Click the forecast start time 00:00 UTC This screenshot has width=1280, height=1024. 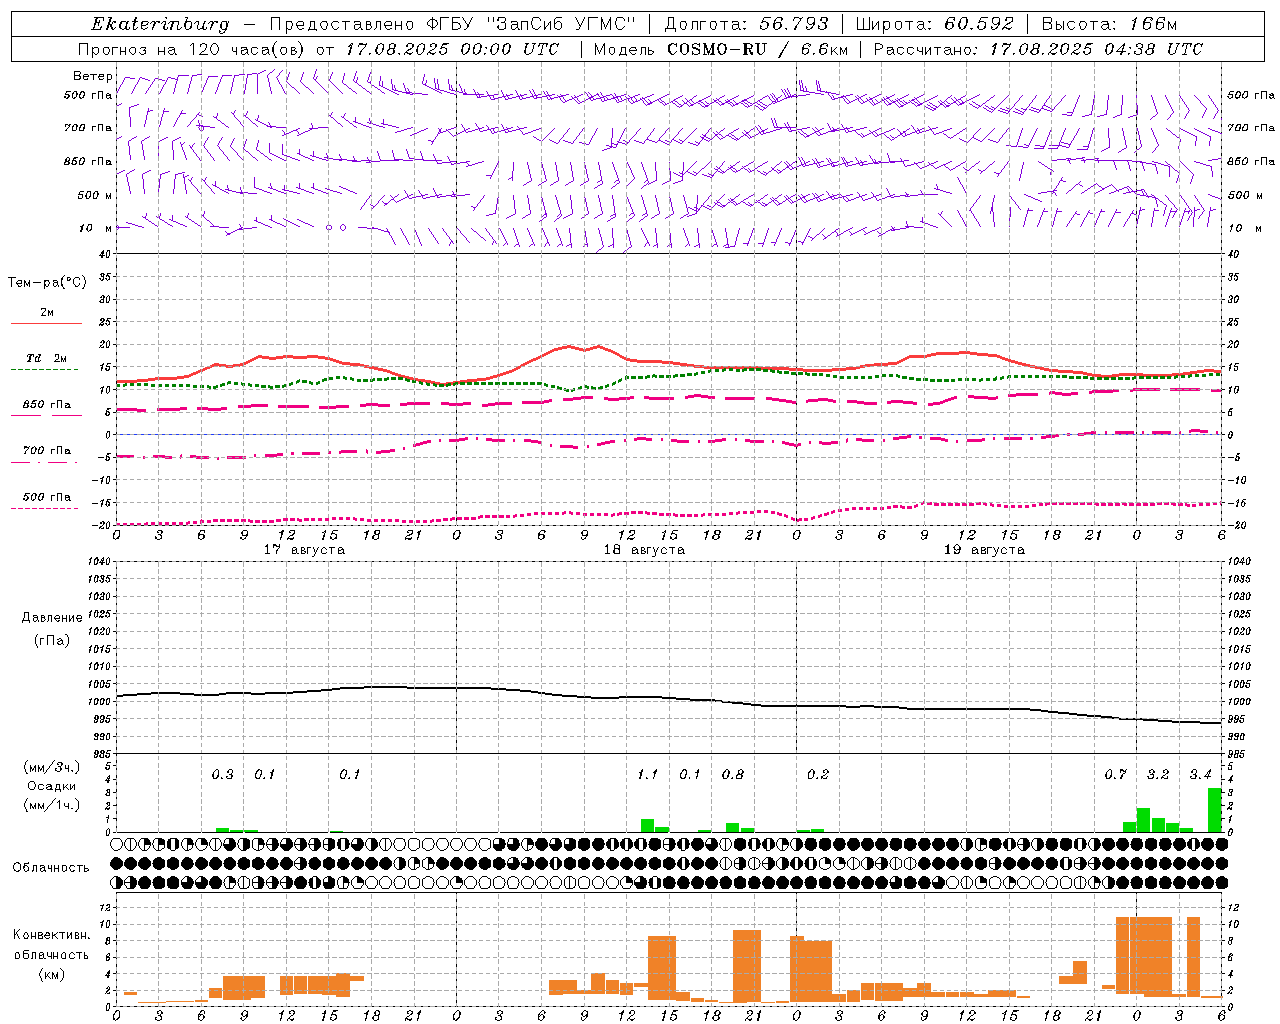(x=511, y=49)
